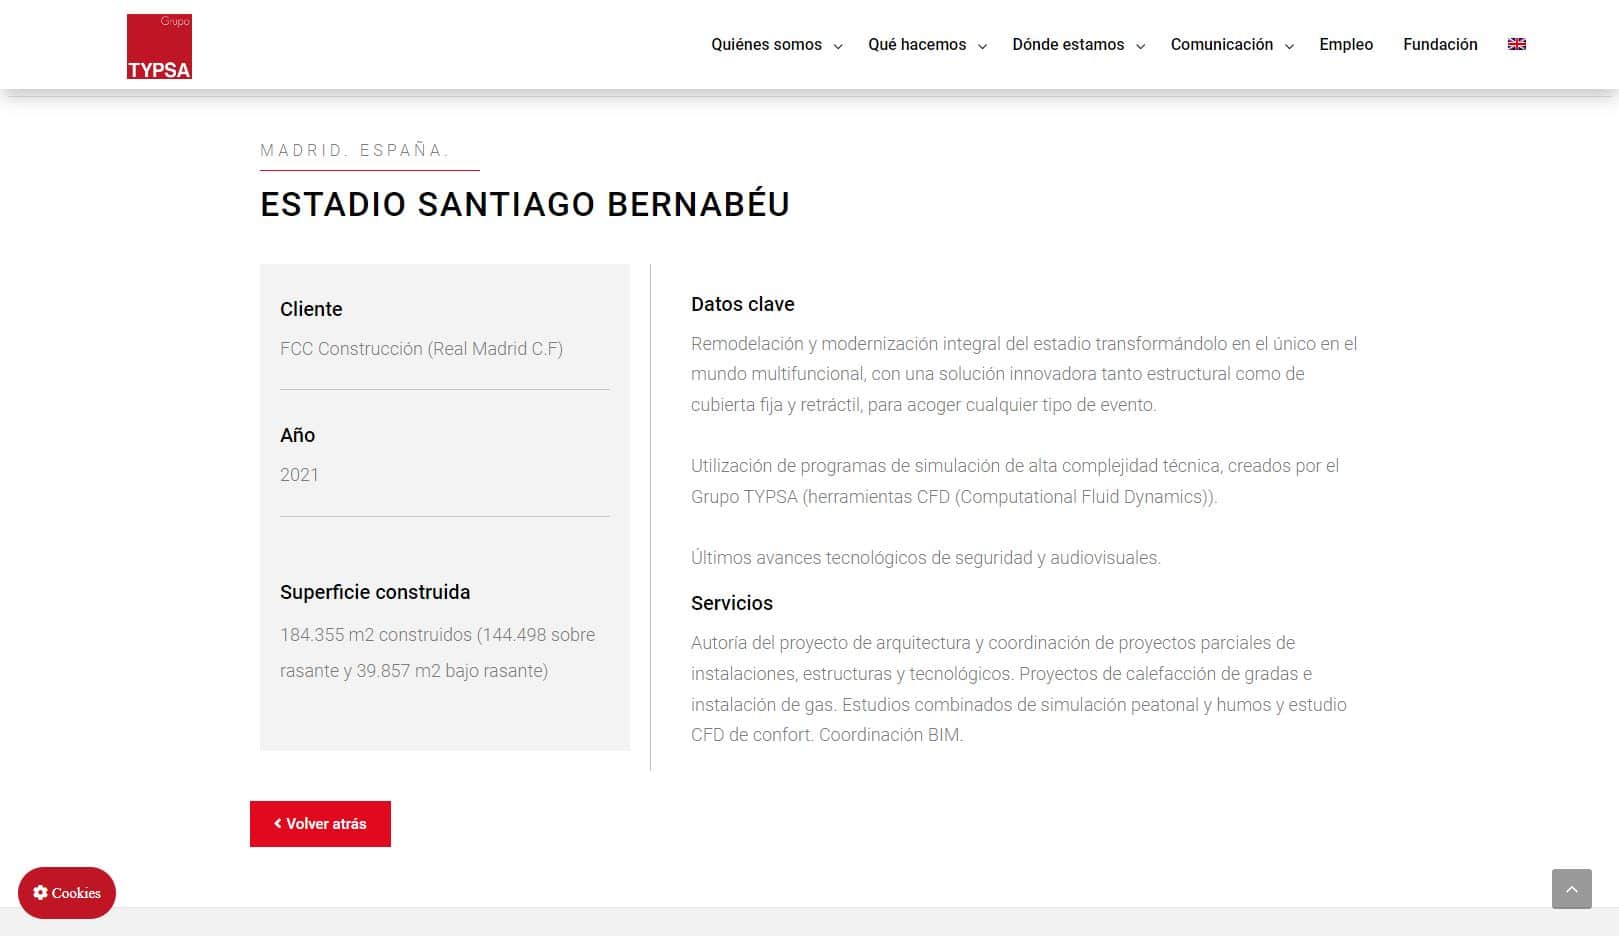
Task: Click the Datos clave heading
Action: point(742,304)
